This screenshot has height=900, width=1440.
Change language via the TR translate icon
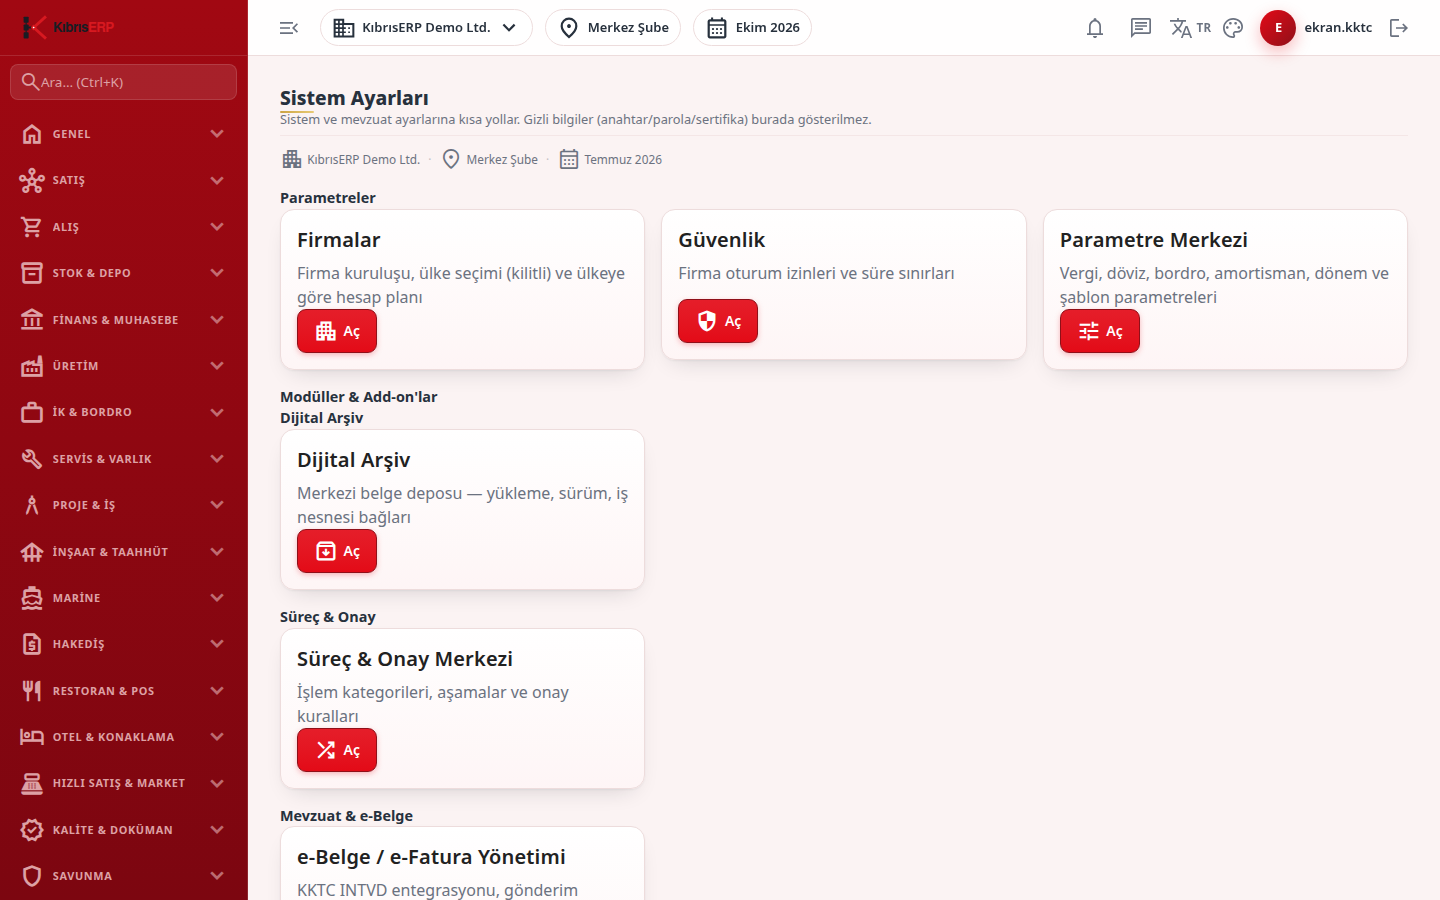point(1190,28)
